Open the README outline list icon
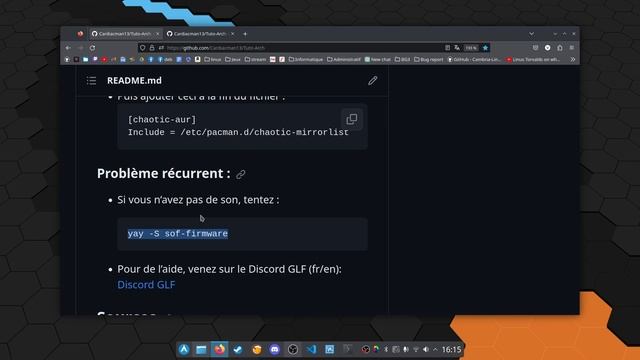This screenshot has width=640, height=360. pyautogui.click(x=91, y=80)
